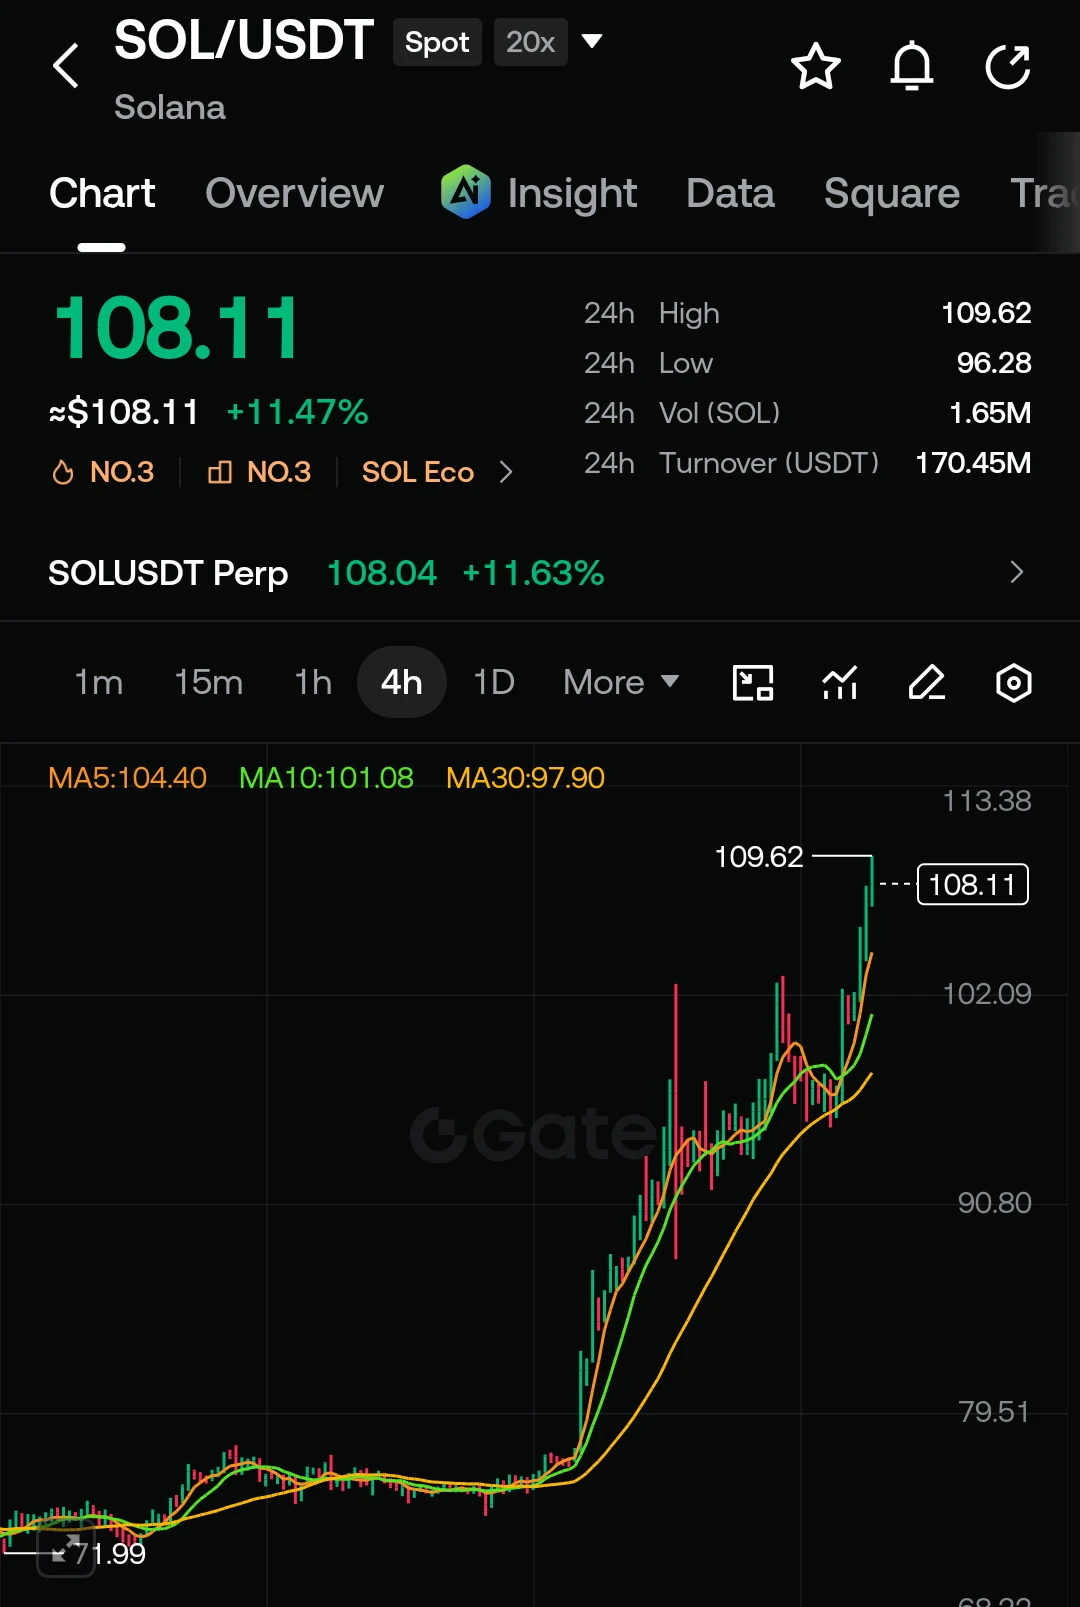1080x1607 pixels.
Task: Tap the 71.99 low marker on chart
Action: click(x=110, y=1553)
